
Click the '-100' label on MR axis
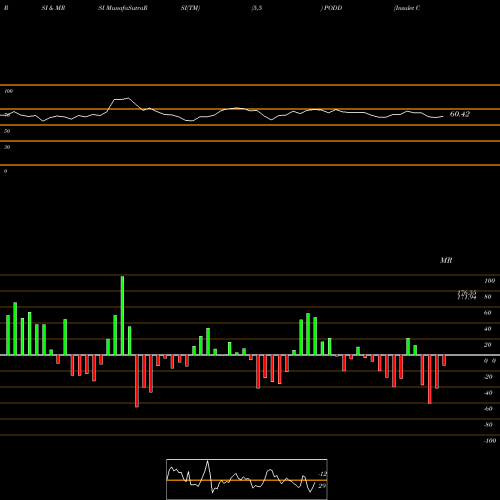(x=490, y=441)
